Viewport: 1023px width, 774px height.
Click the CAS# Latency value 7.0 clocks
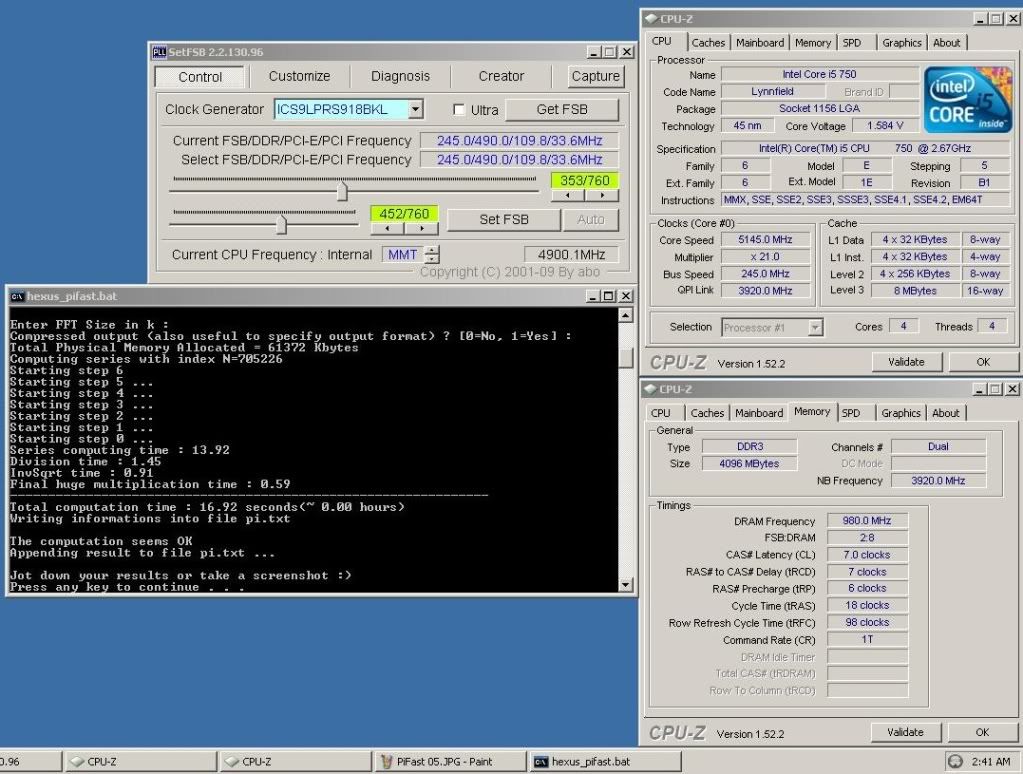pyautogui.click(x=867, y=554)
